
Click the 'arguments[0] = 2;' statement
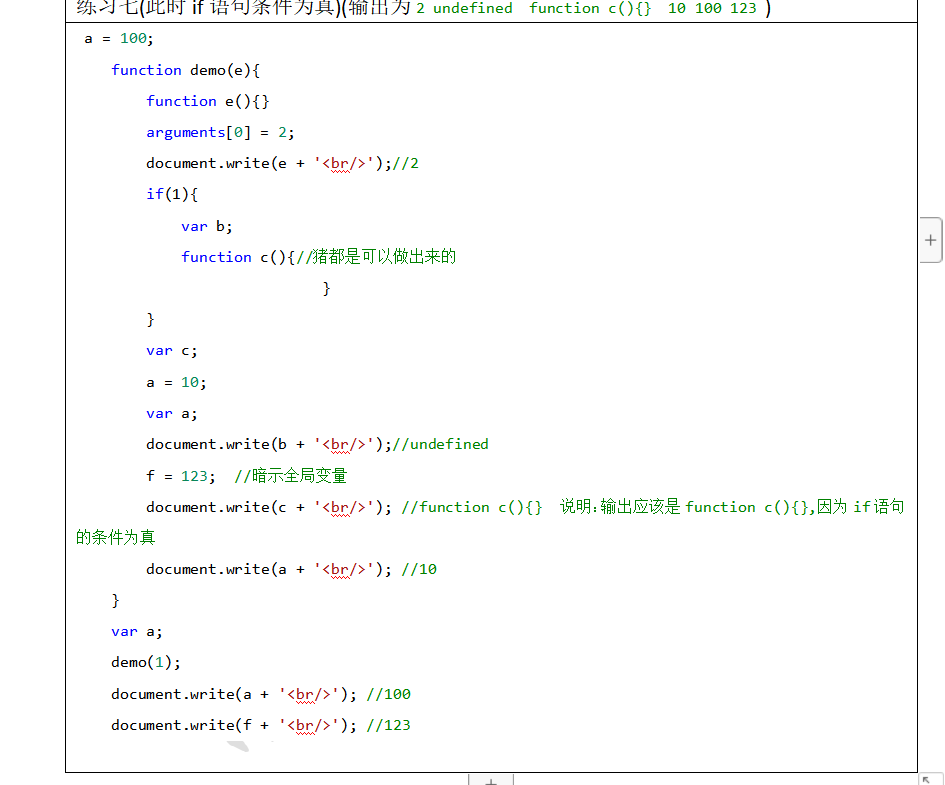[220, 133]
